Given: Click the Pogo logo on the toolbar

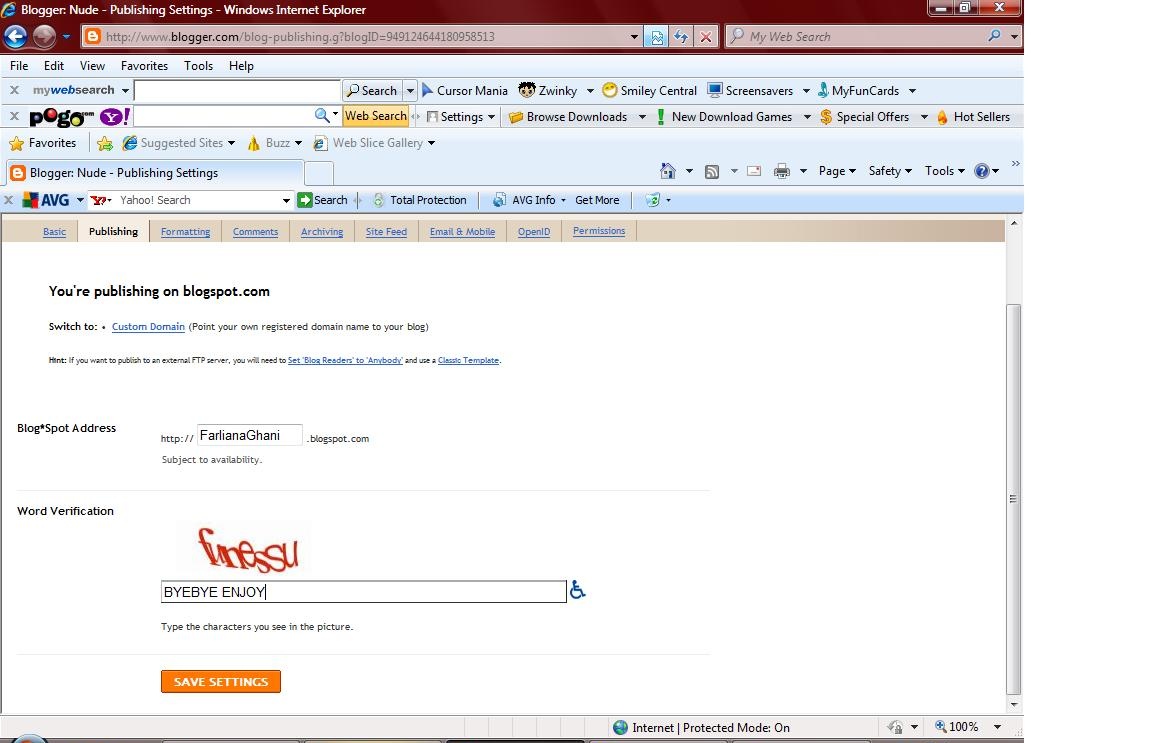Looking at the screenshot, I should click(x=61, y=118).
